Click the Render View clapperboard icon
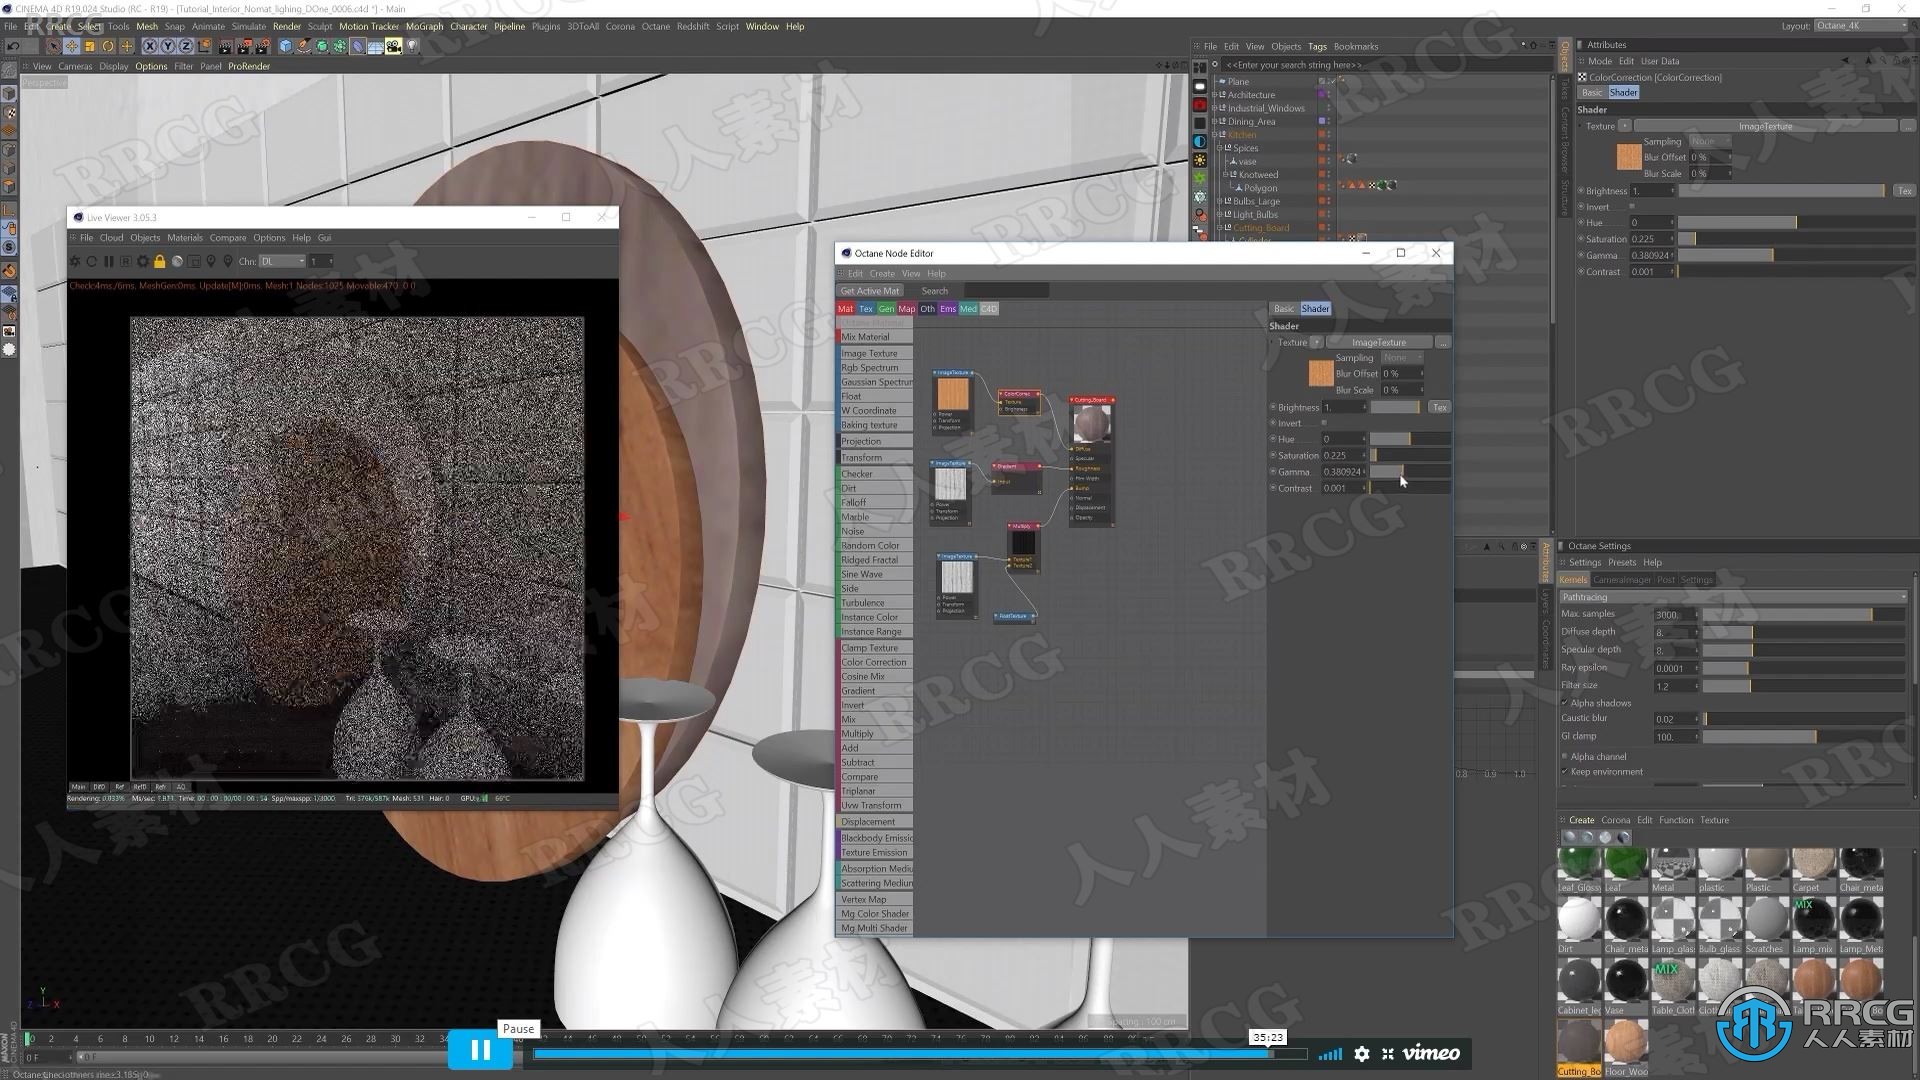The width and height of the screenshot is (1920, 1080). click(225, 46)
